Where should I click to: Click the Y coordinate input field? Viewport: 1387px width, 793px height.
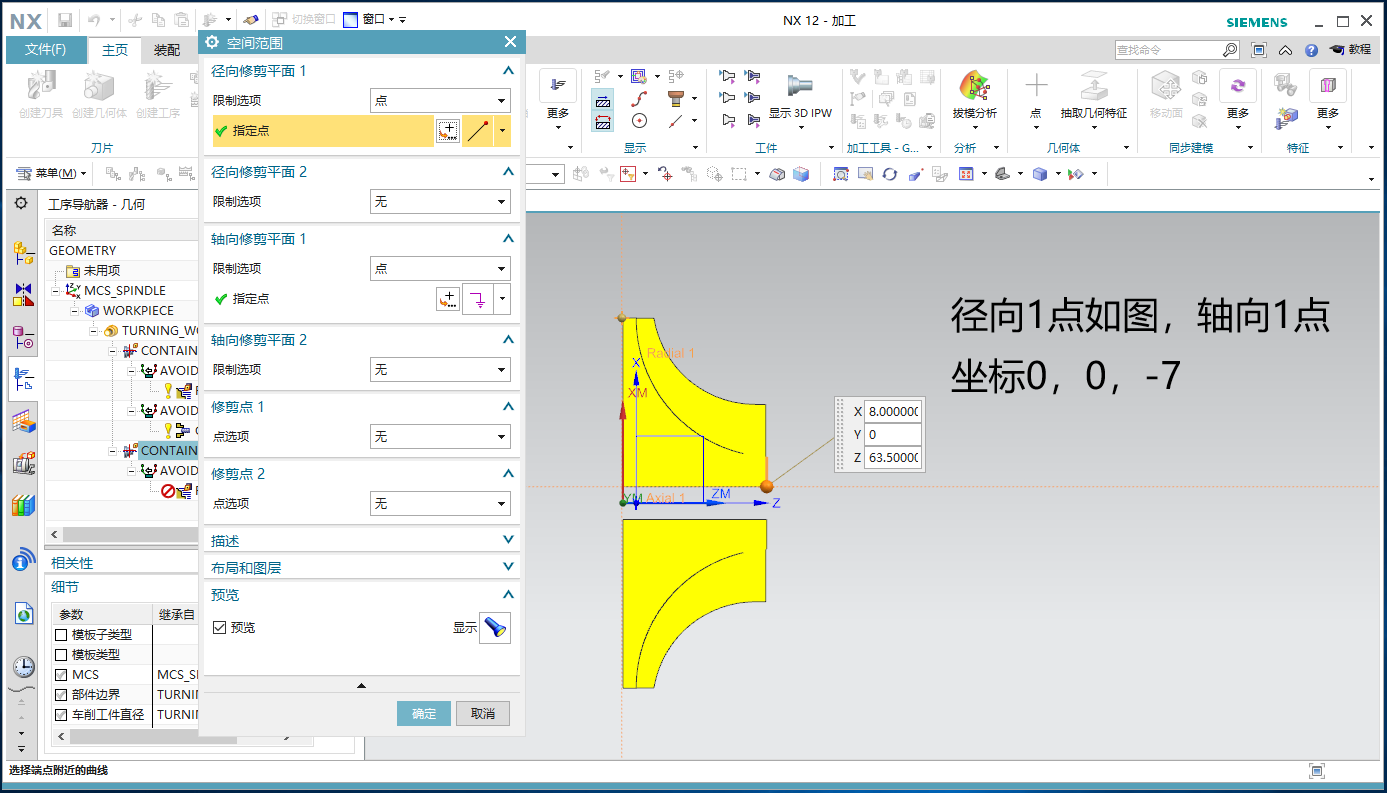893,434
